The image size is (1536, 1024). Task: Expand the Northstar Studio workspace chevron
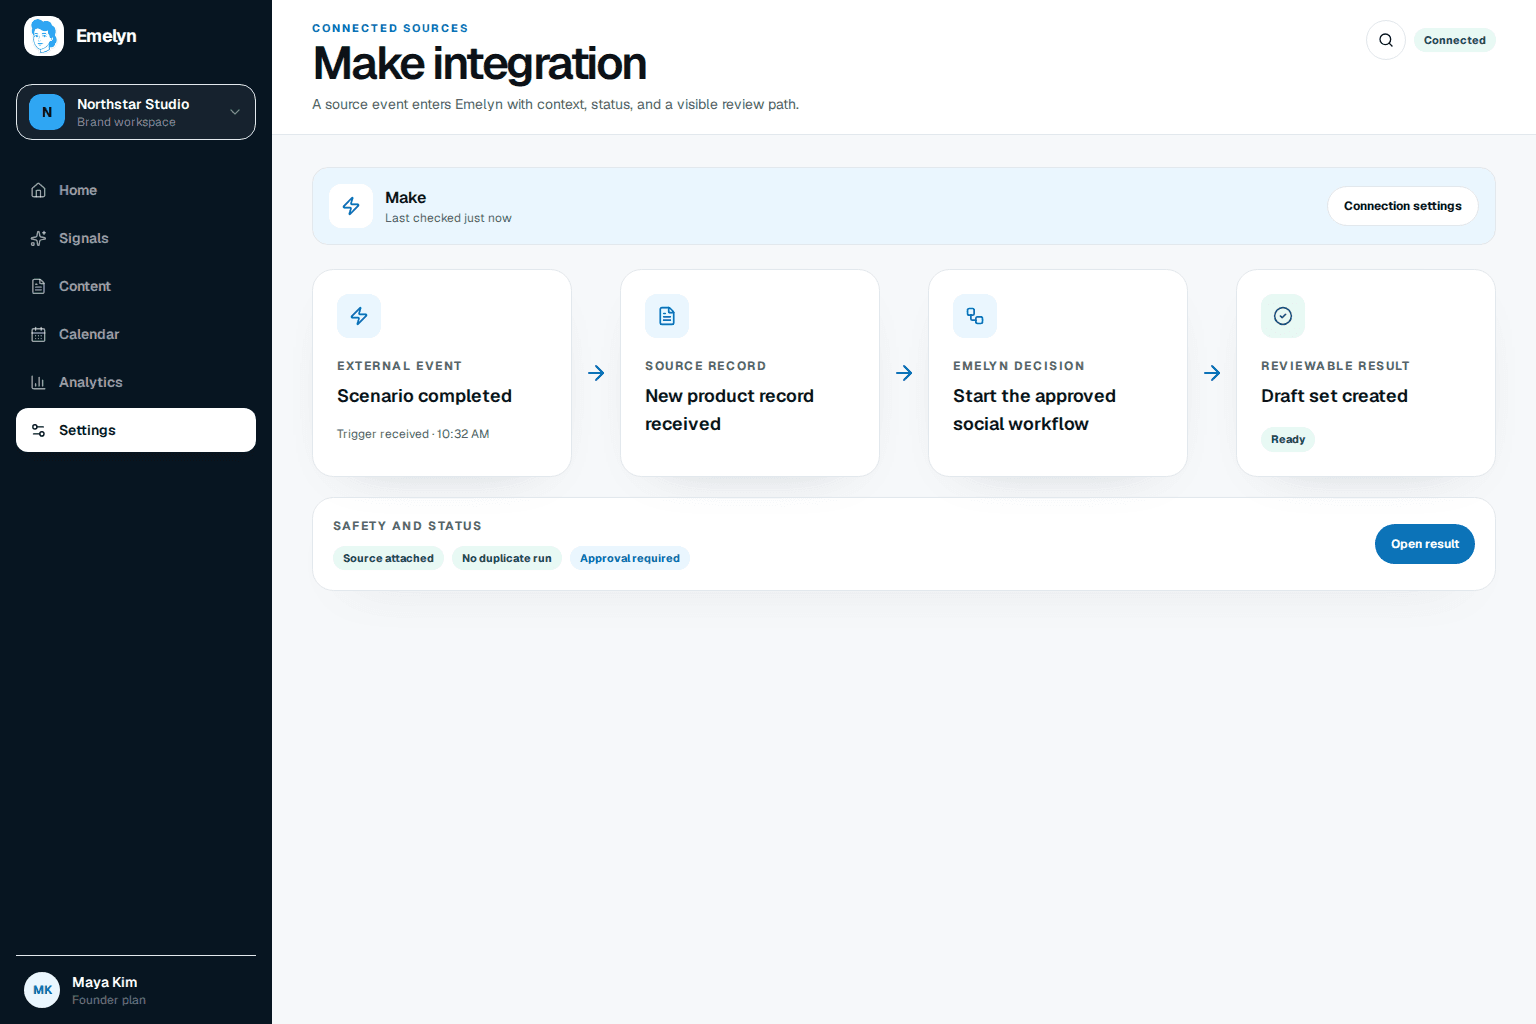click(235, 112)
